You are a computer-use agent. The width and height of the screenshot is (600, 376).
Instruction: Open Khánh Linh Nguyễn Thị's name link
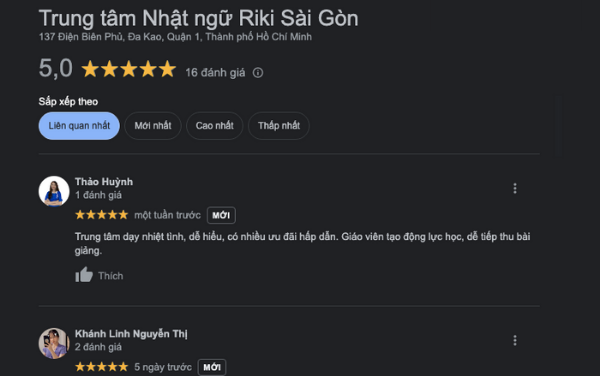(131, 334)
